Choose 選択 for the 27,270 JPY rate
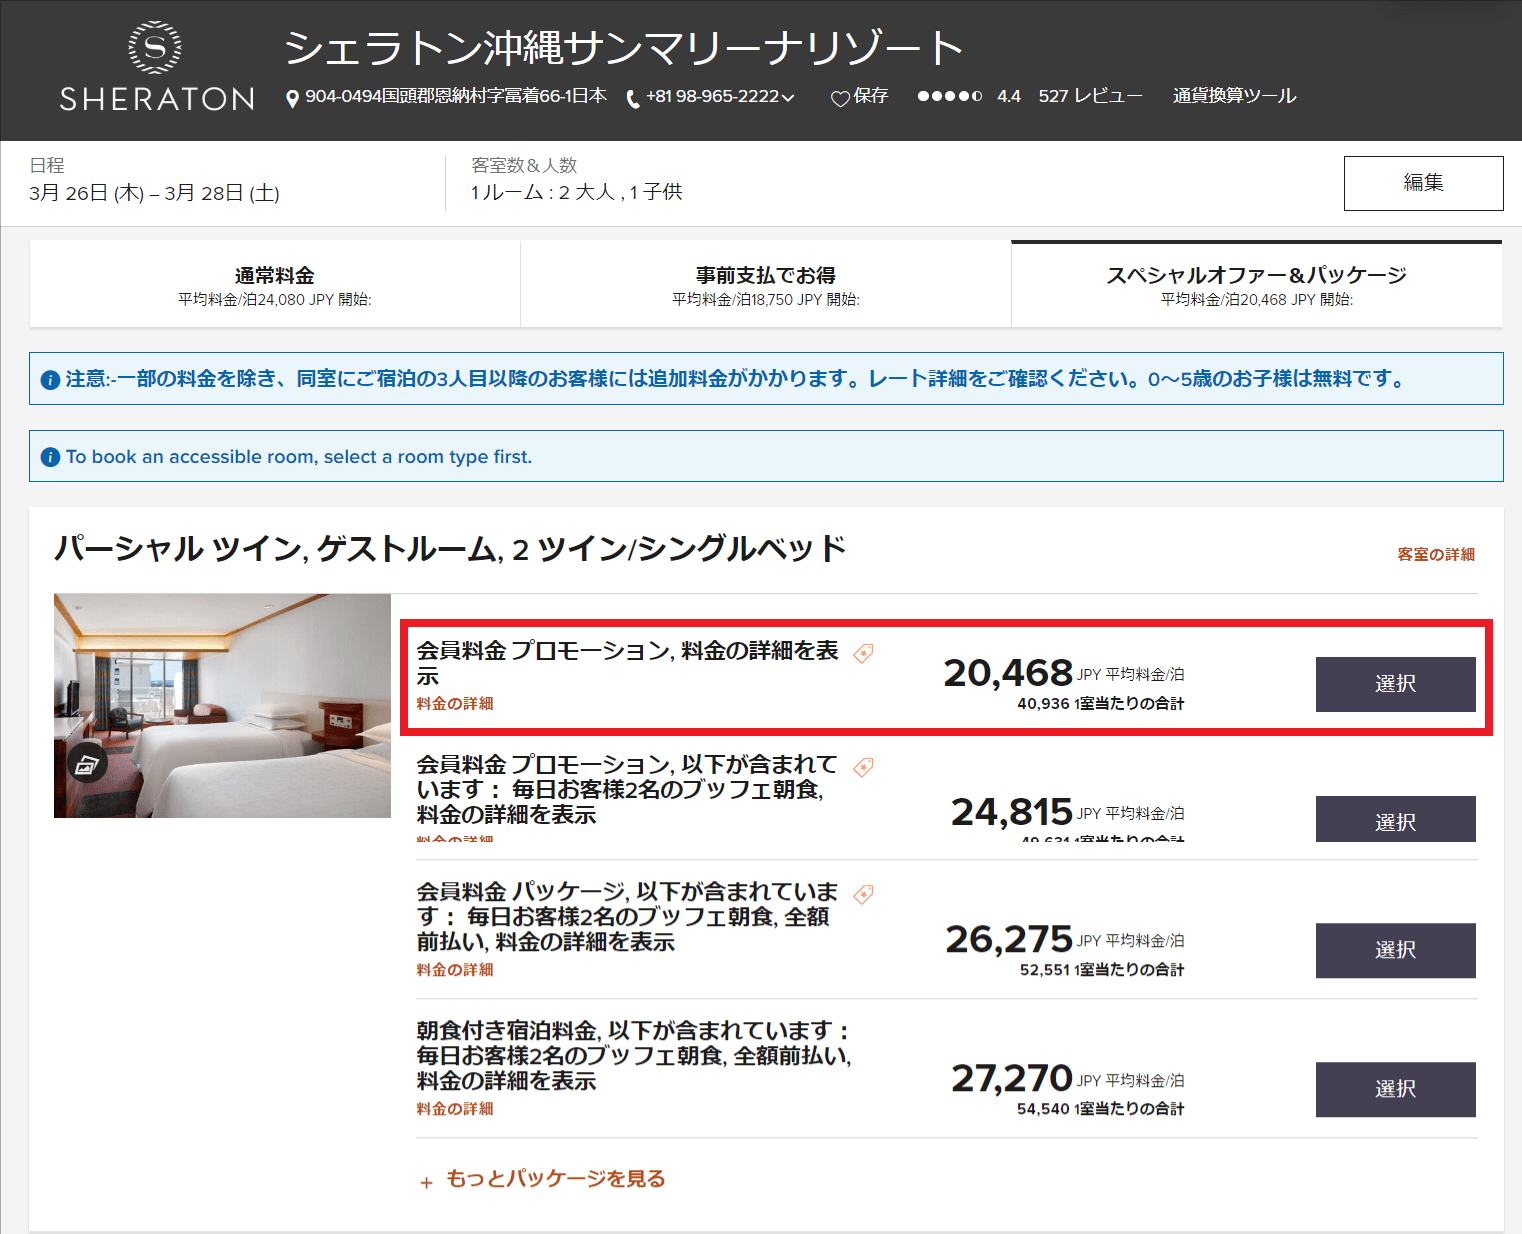This screenshot has width=1522, height=1234. tap(1395, 1089)
